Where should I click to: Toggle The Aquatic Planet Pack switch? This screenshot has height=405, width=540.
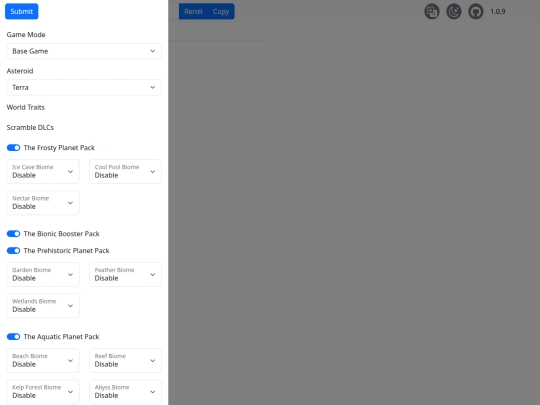pos(13,336)
